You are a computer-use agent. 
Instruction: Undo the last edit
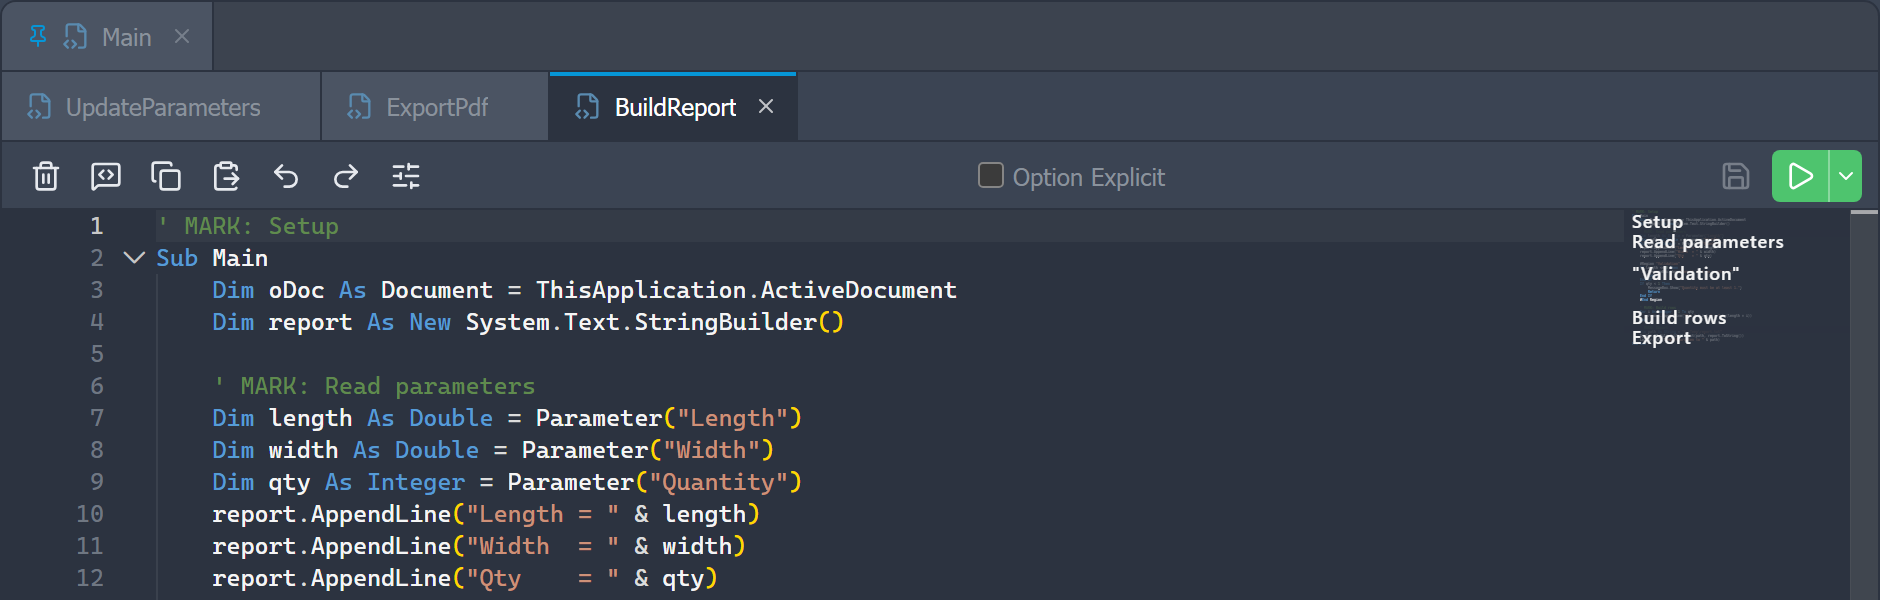[286, 176]
